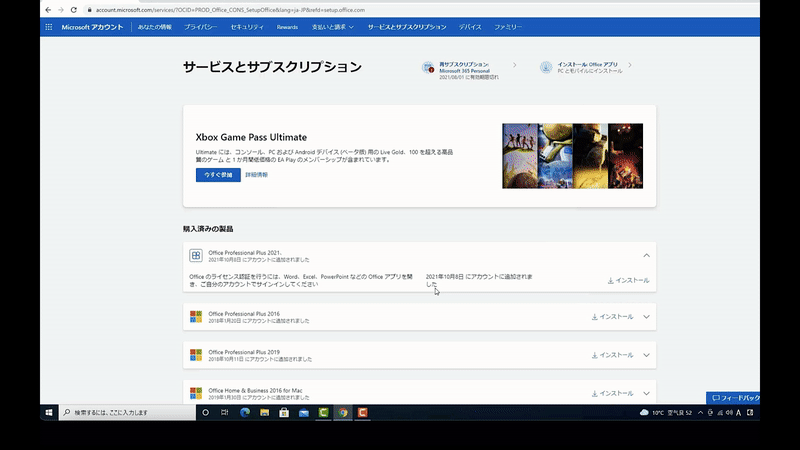Open Microsoft Store from the taskbar
The width and height of the screenshot is (800, 450).
point(284,412)
